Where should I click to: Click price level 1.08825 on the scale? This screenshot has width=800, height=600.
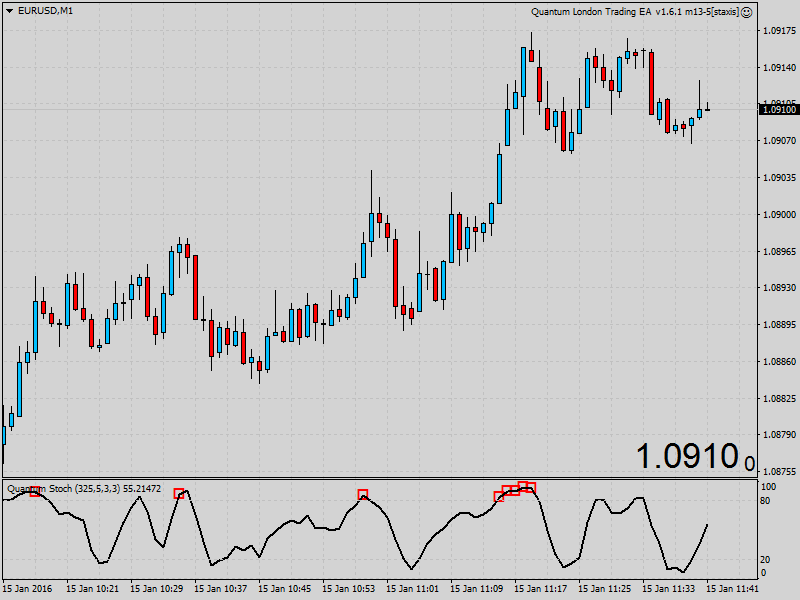779,398
